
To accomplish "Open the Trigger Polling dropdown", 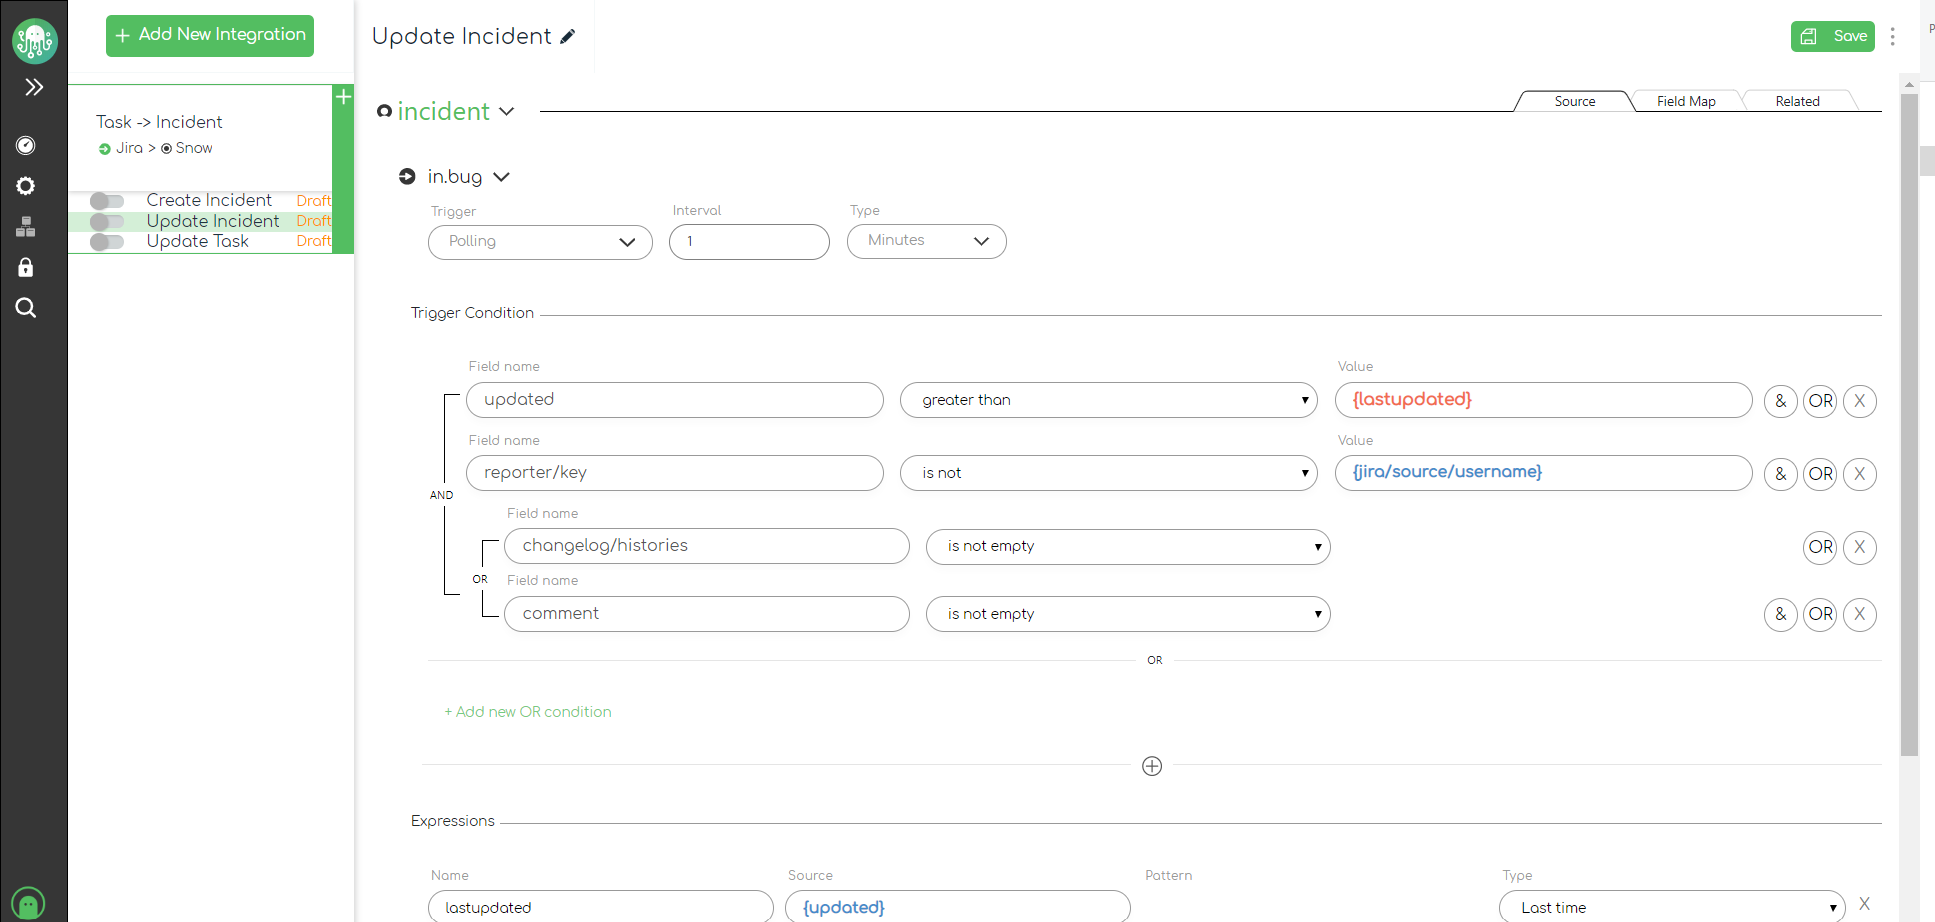I will tap(540, 242).
